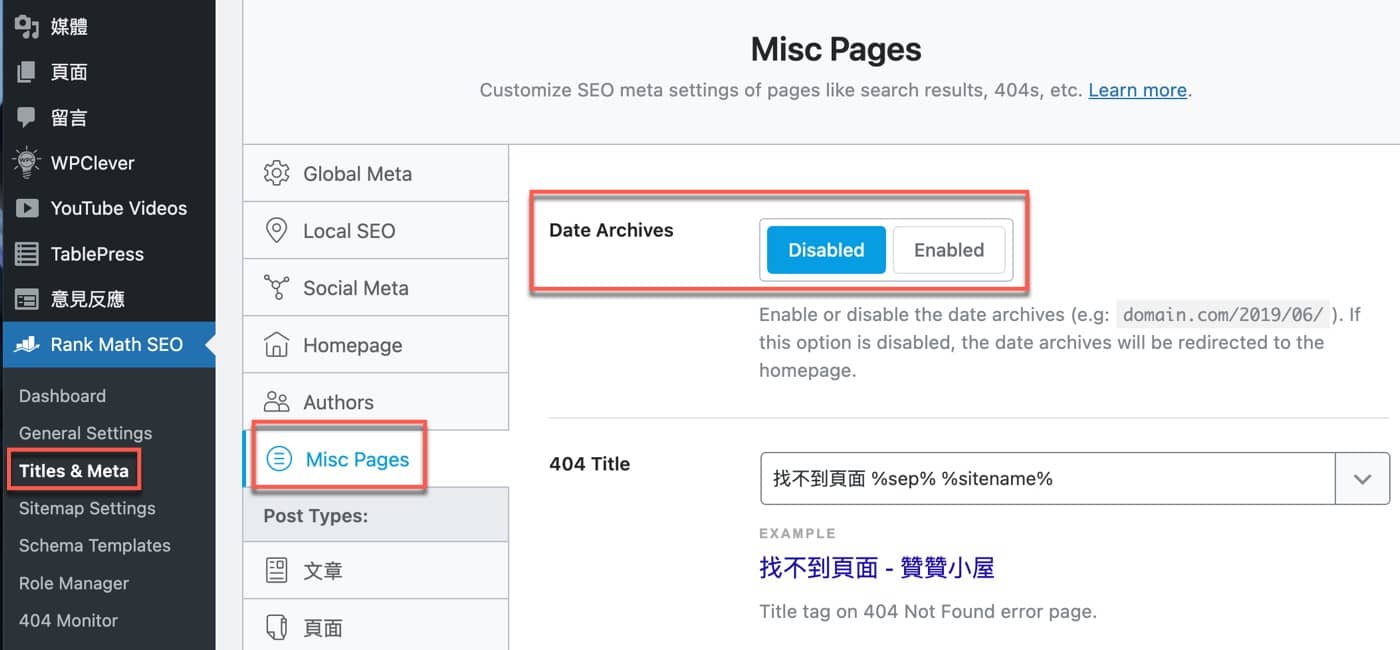Image resolution: width=1400 pixels, height=650 pixels.
Task: Click the WPClever lightbulb icon
Action: [27, 163]
